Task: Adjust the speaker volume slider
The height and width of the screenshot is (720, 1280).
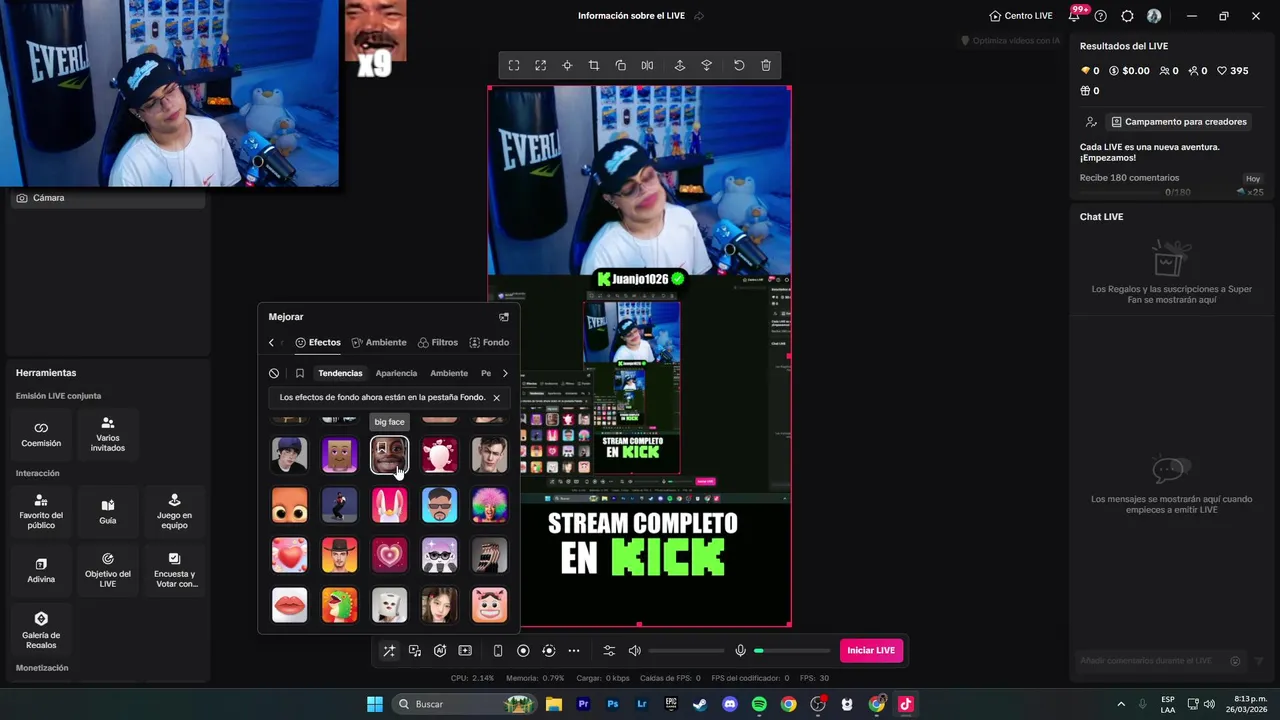Action: [687, 651]
